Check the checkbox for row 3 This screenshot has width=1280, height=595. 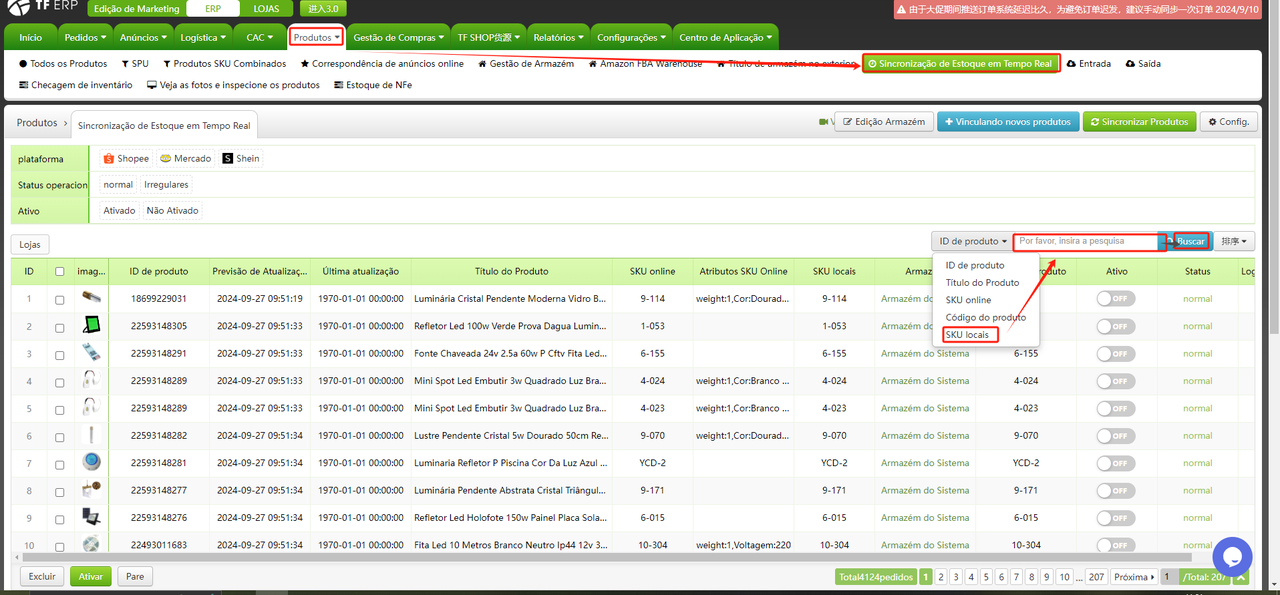coord(60,354)
